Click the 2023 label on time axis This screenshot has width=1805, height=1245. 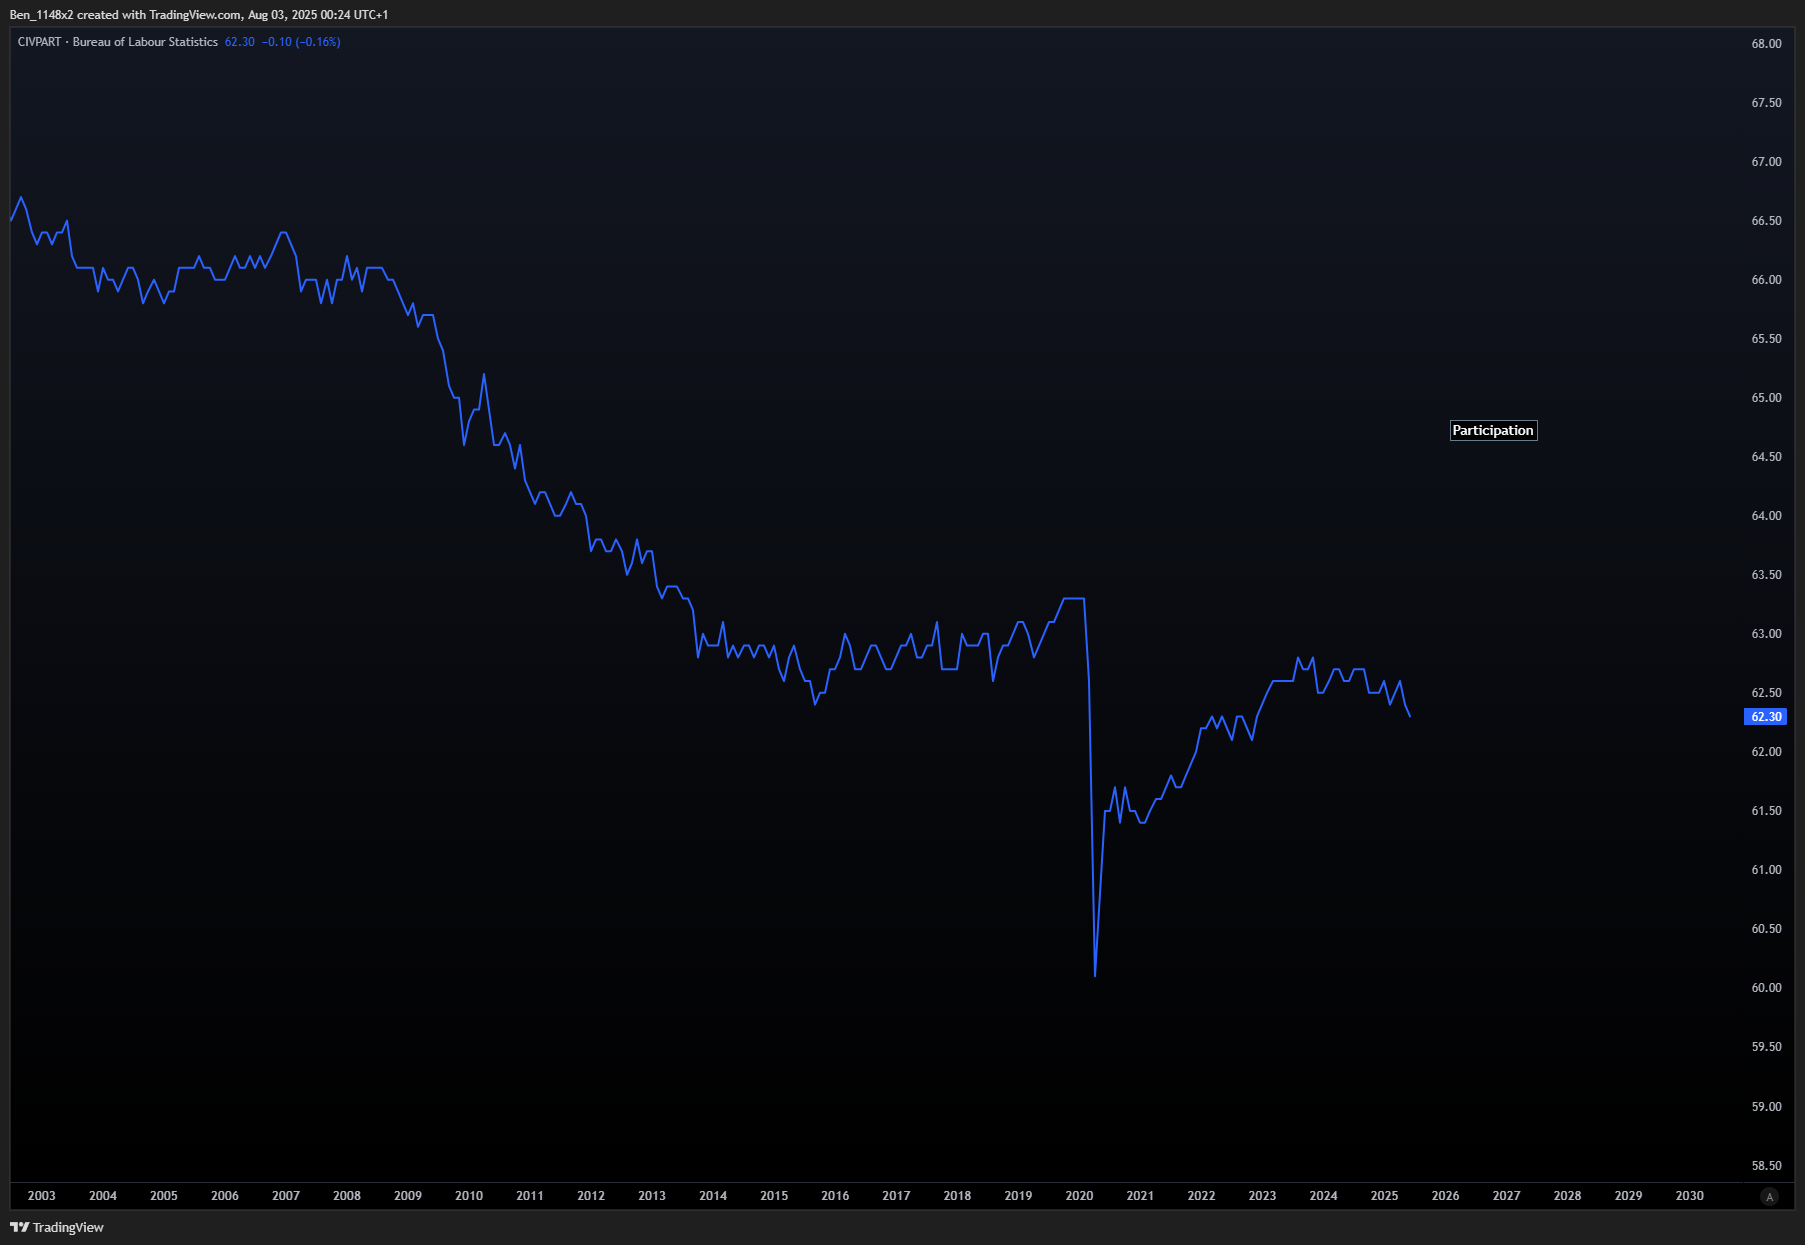(x=1262, y=1195)
